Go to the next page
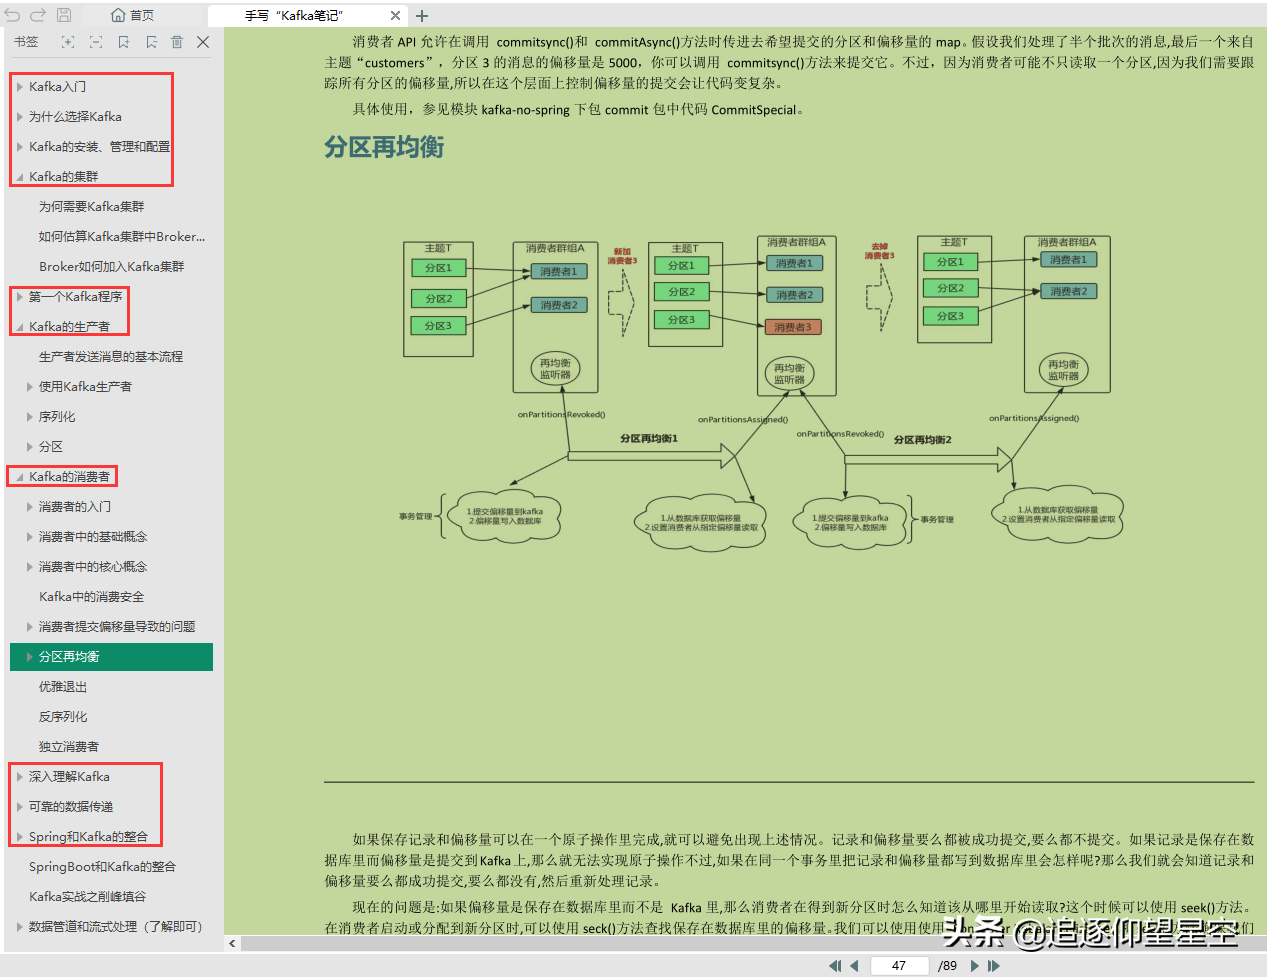The width and height of the screenshot is (1267, 977). tap(975, 966)
